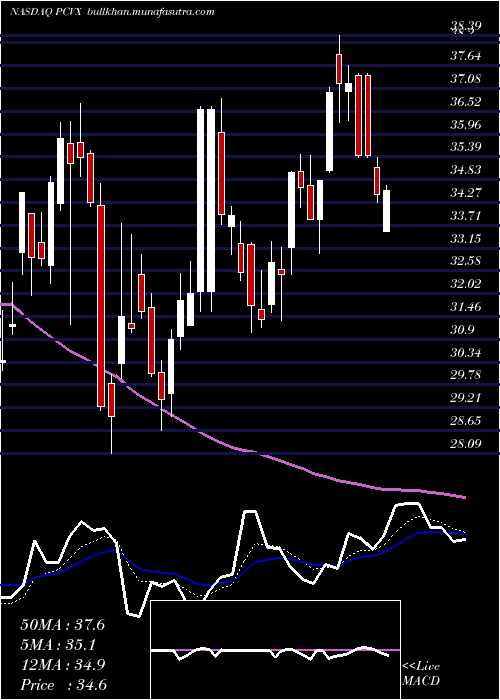The height and width of the screenshot is (700, 500).
Task: Click the 31.46 price axis label
Action: (x=466, y=307)
